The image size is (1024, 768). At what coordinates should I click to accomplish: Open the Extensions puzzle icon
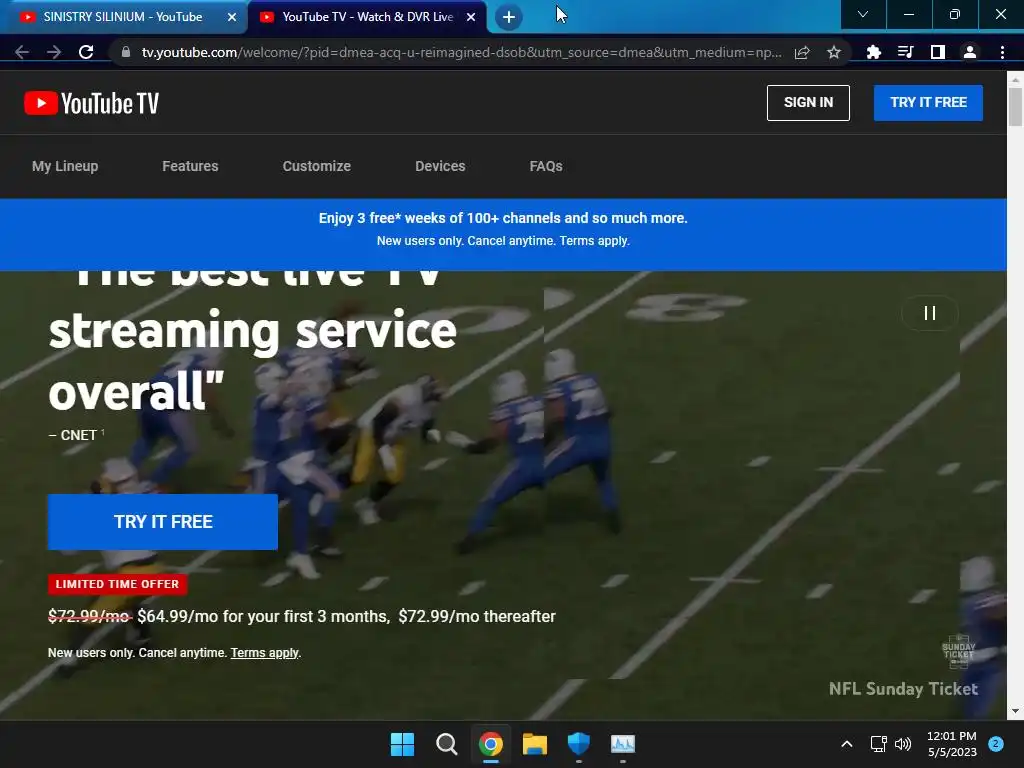[873, 52]
